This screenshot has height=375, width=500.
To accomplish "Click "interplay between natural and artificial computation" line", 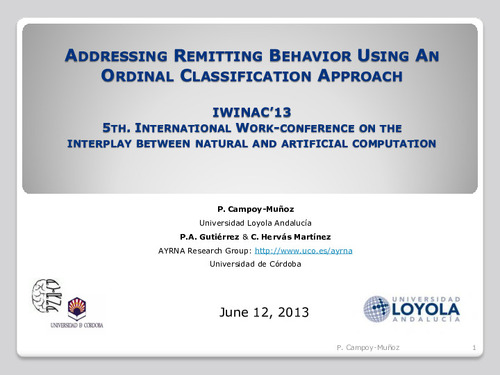I will 252,144.
